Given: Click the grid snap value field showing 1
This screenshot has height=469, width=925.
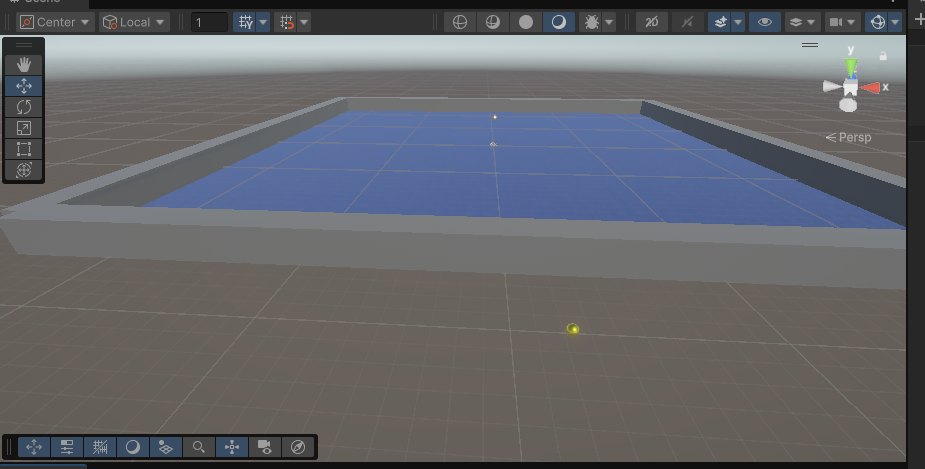Looking at the screenshot, I should click(209, 22).
